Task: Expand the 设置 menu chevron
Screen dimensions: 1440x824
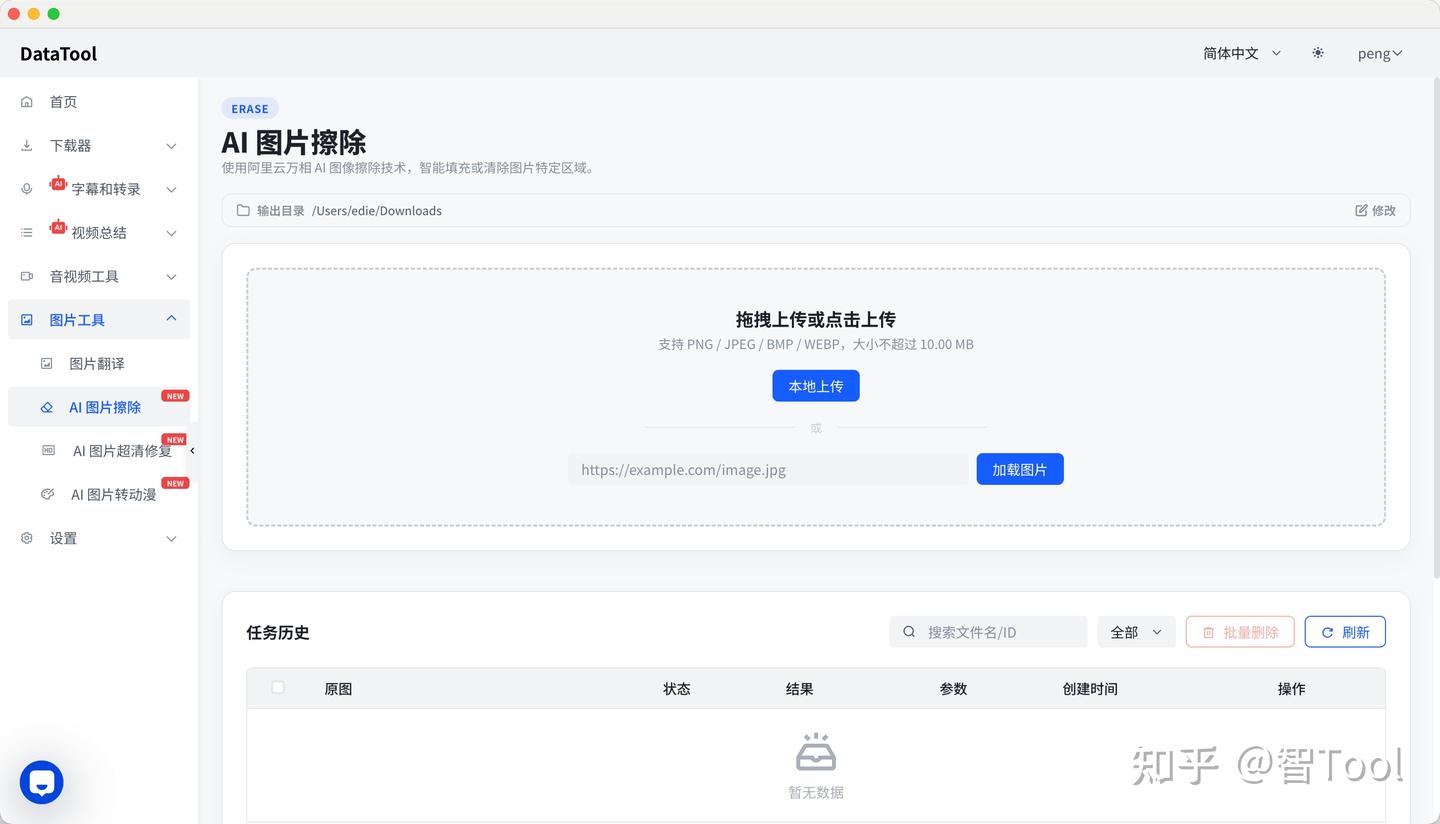Action: (x=171, y=539)
